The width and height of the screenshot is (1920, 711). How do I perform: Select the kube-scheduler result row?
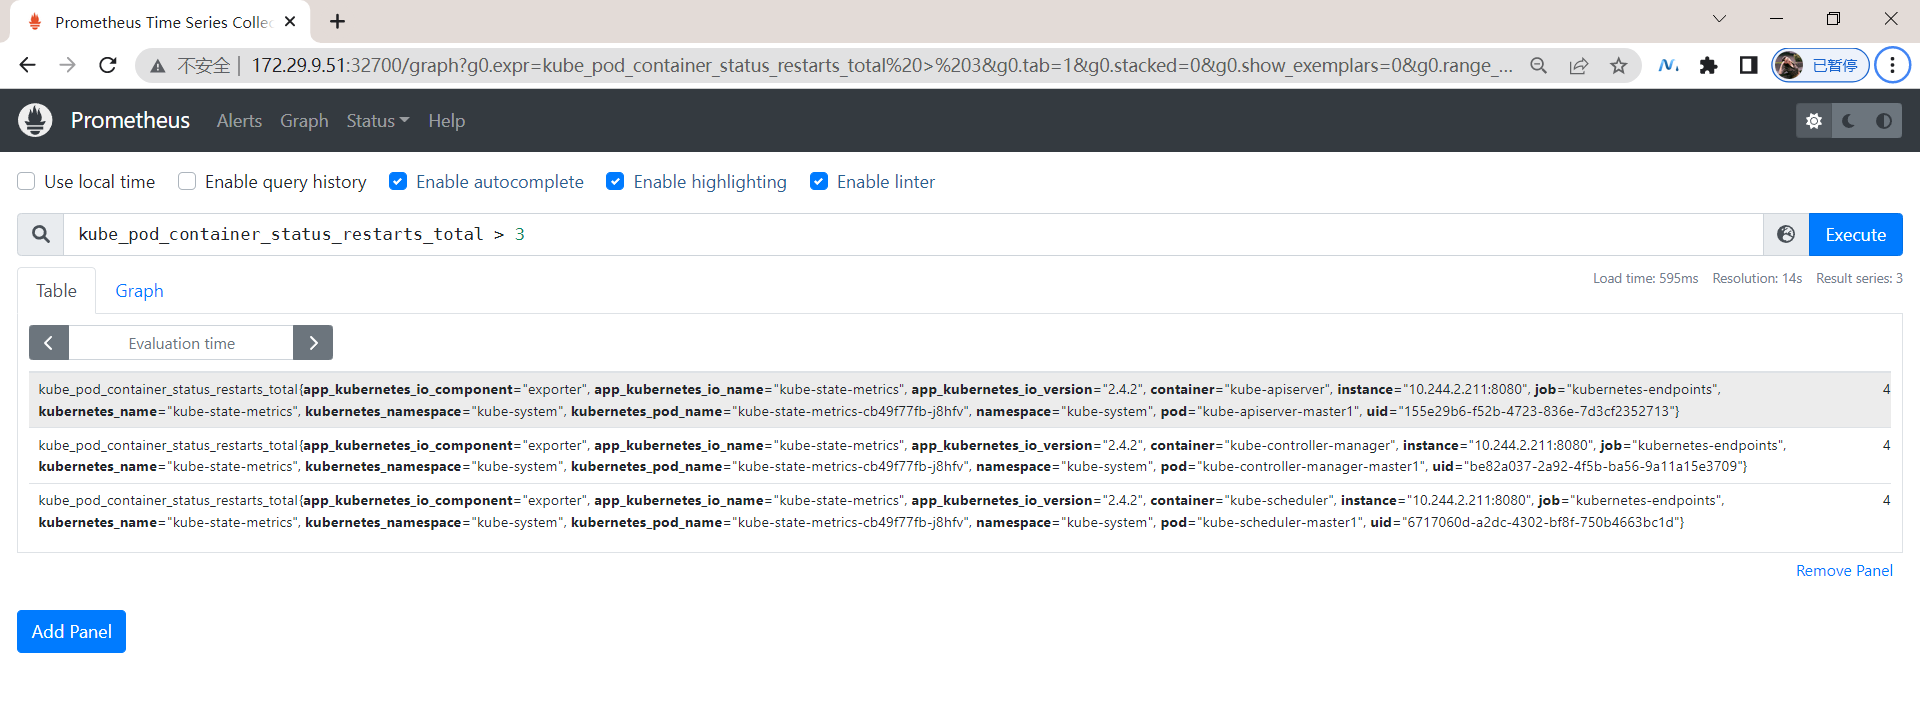[960, 511]
